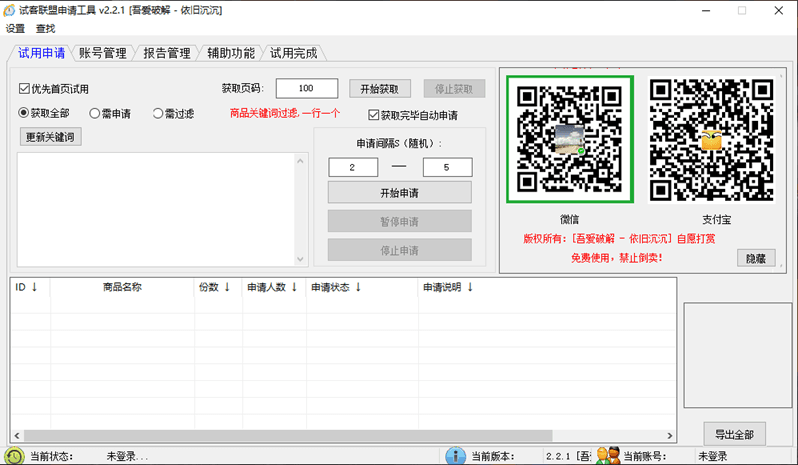Click the version number 2.2.1 in status bar

[x=558, y=456]
